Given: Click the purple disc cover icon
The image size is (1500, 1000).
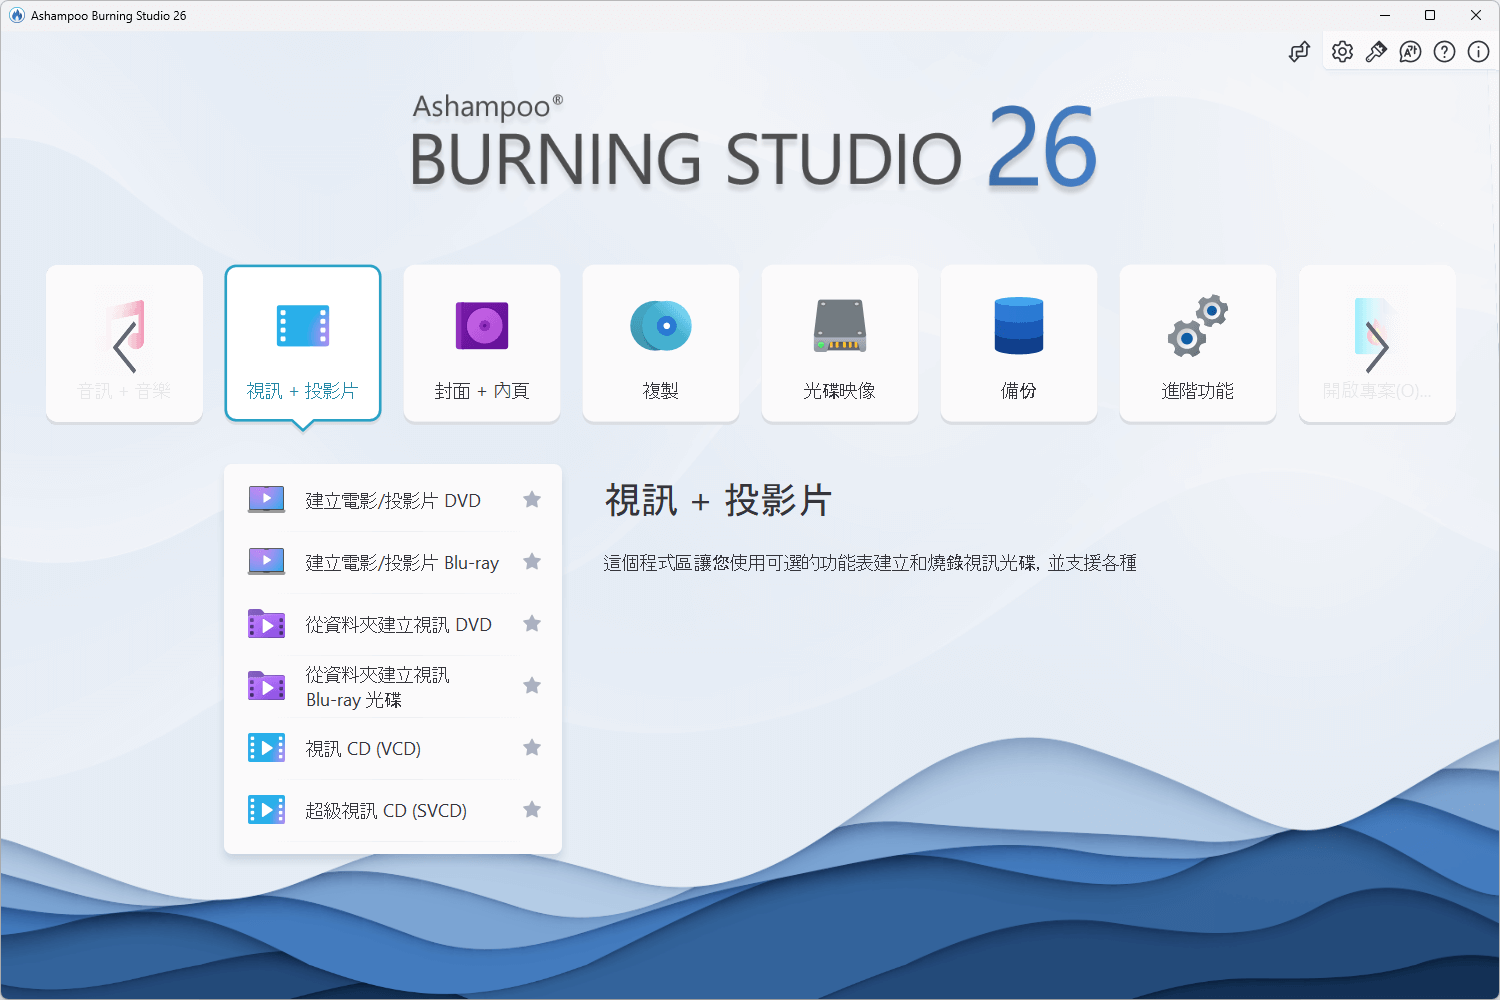Looking at the screenshot, I should (482, 325).
